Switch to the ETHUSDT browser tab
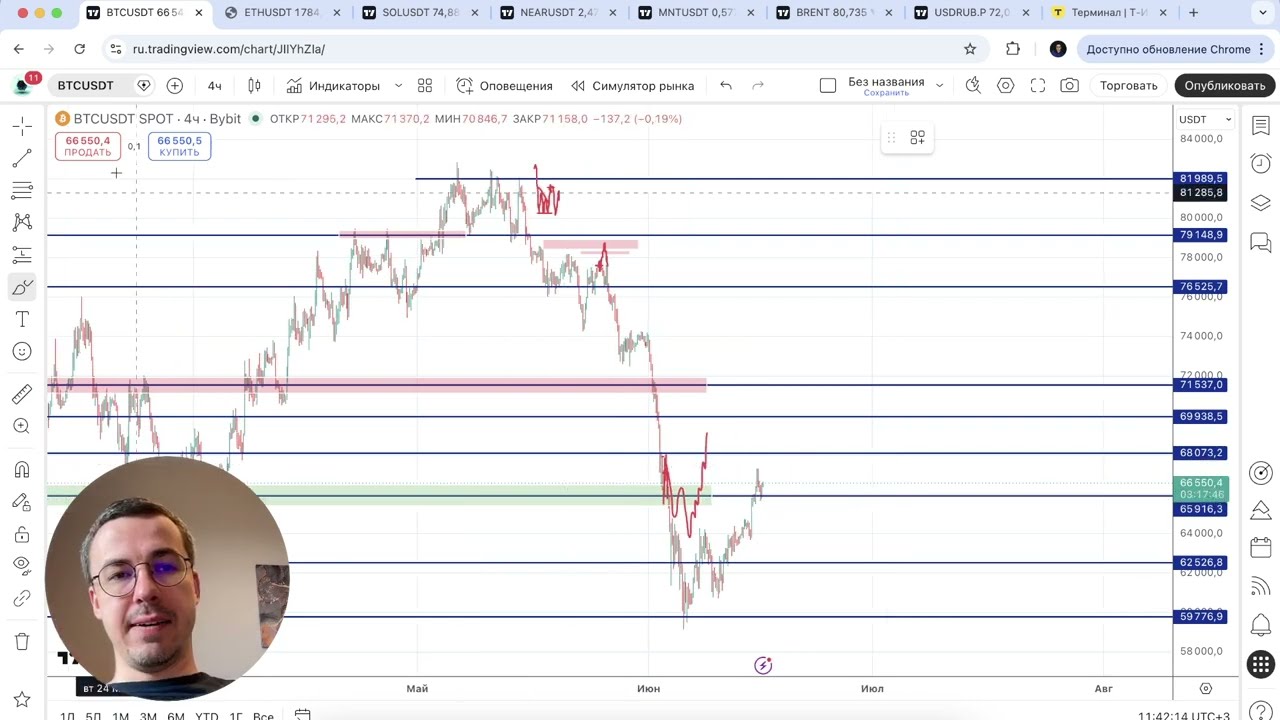Viewport: 1280px width, 720px height. 282,13
